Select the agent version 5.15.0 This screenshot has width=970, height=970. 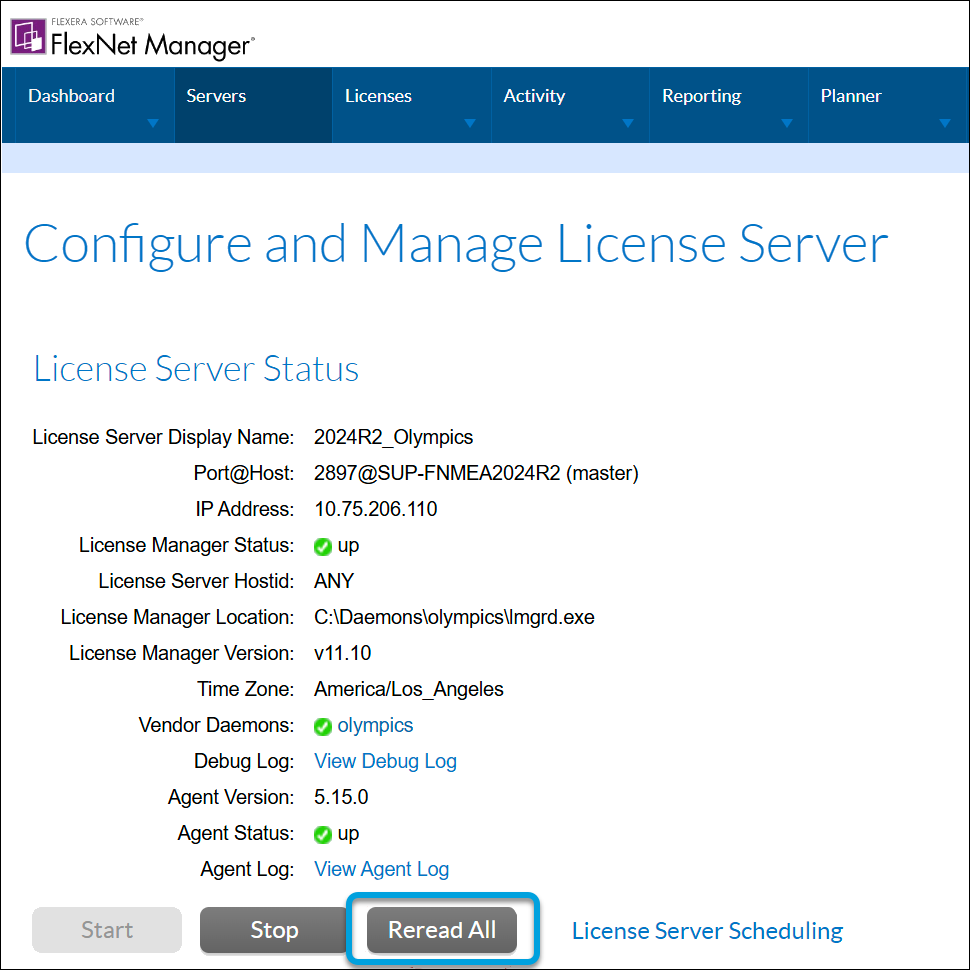point(341,797)
